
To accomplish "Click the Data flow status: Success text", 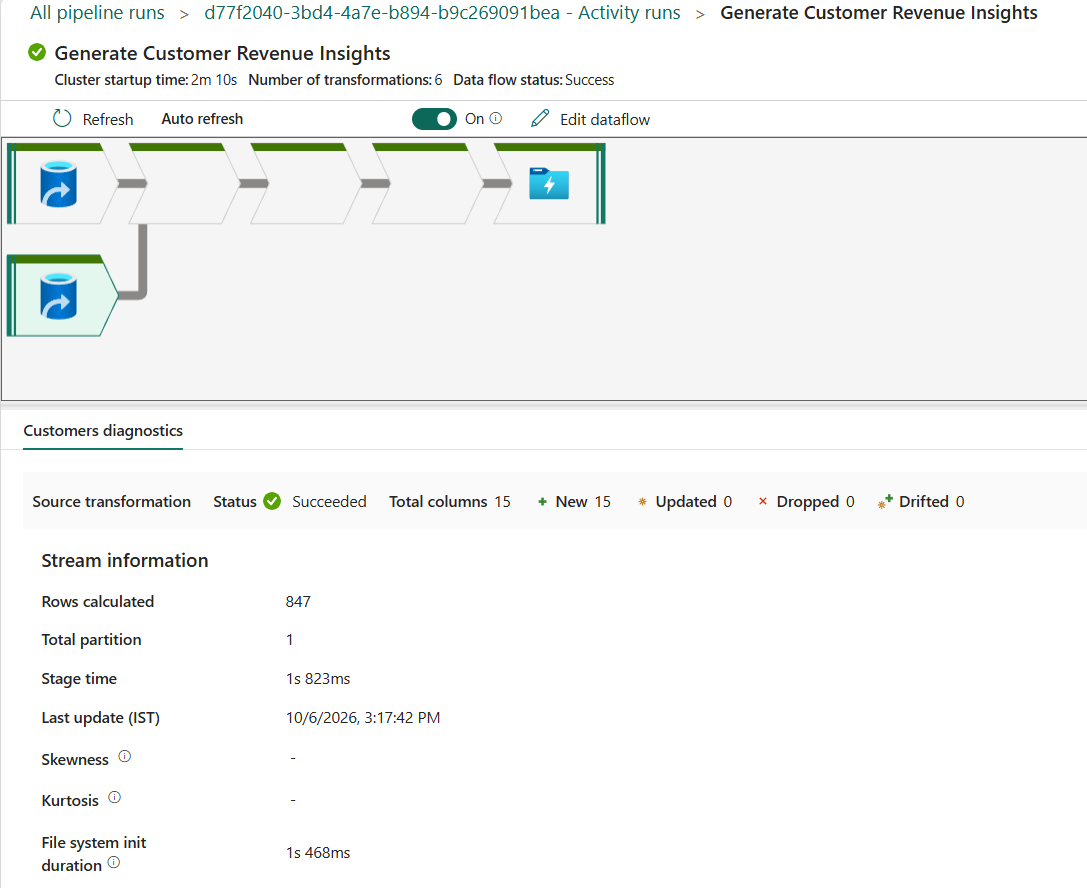I will 534,80.
